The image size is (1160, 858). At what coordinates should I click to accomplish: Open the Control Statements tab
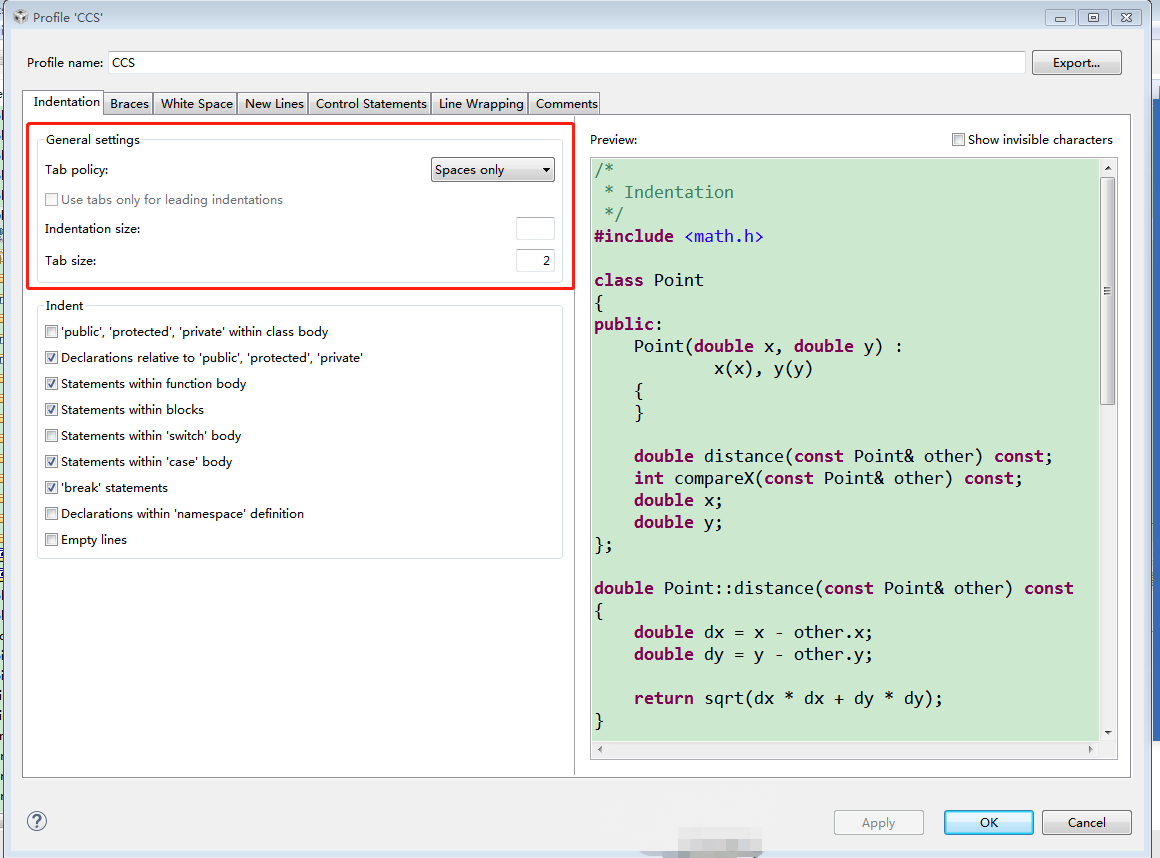(369, 103)
